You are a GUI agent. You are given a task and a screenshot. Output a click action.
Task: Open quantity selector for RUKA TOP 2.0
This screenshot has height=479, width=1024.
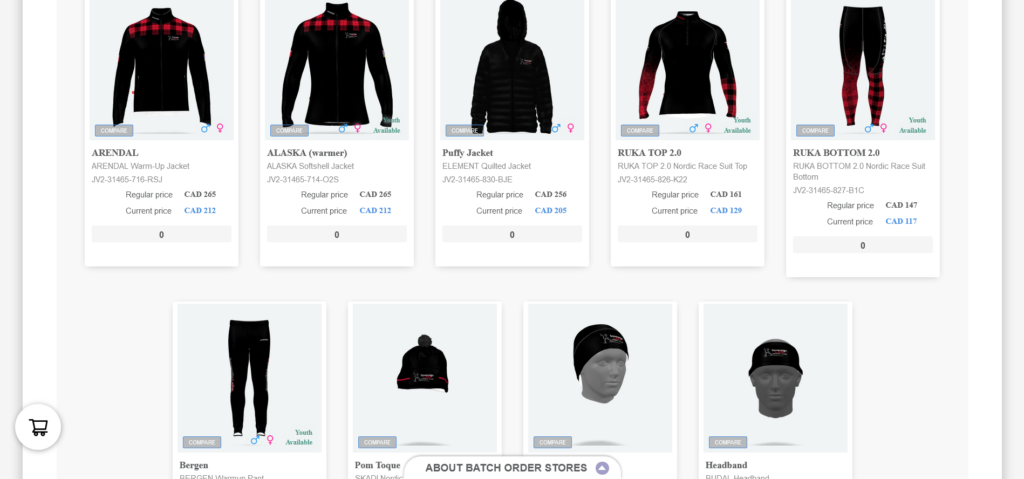point(688,235)
